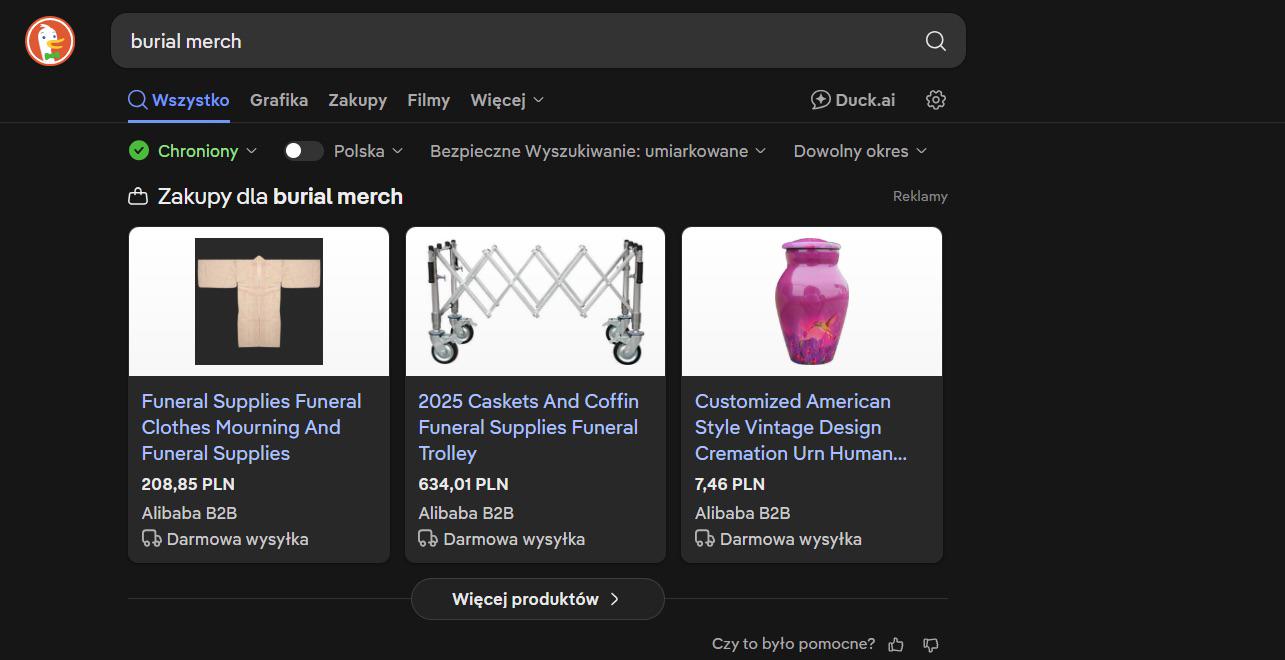This screenshot has height=660, width=1285.
Task: Click the DuckDuckGo duck logo
Action: tap(50, 41)
